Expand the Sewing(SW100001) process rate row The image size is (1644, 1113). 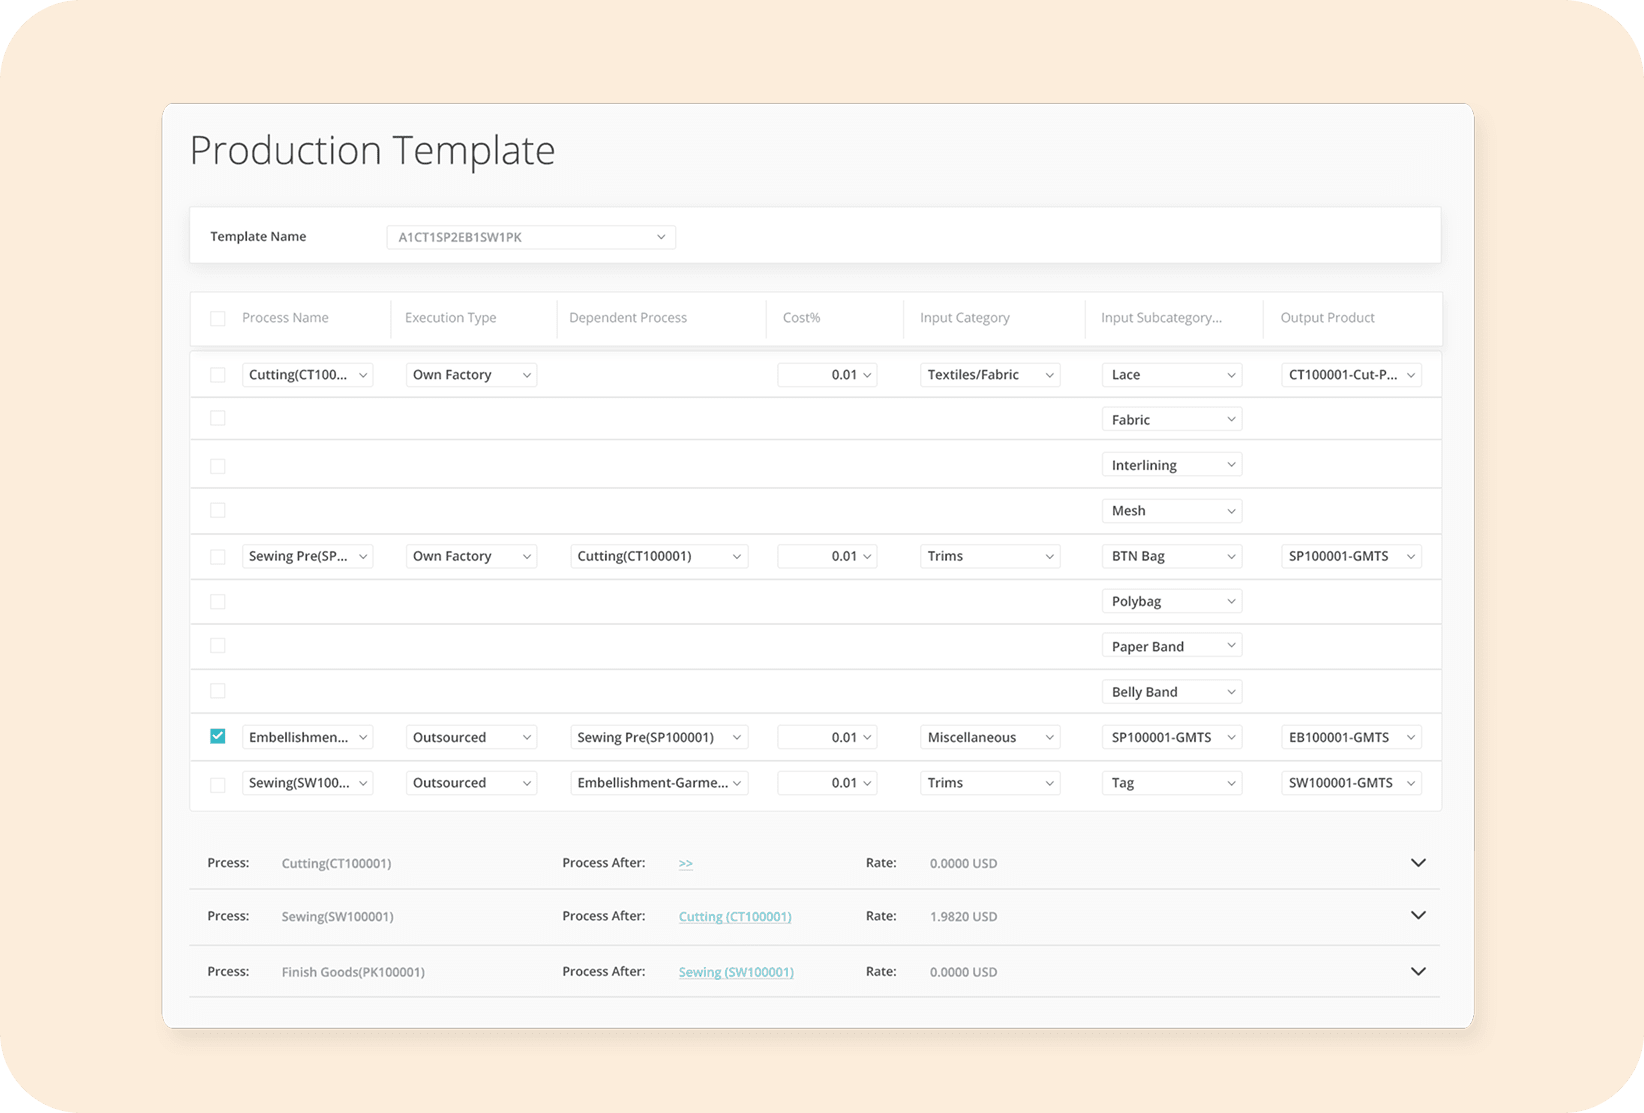coord(1417,916)
